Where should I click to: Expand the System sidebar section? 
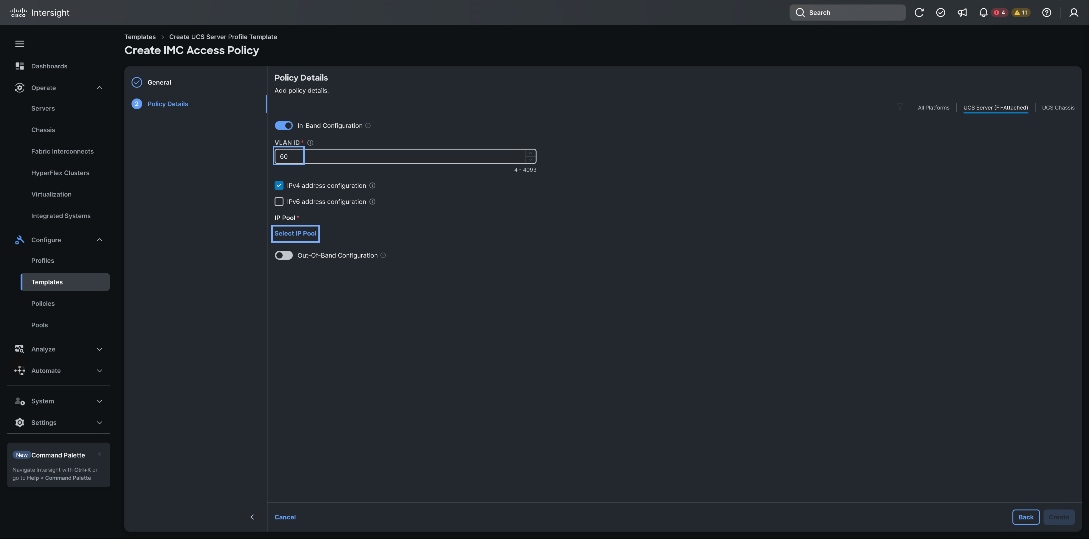click(x=99, y=401)
